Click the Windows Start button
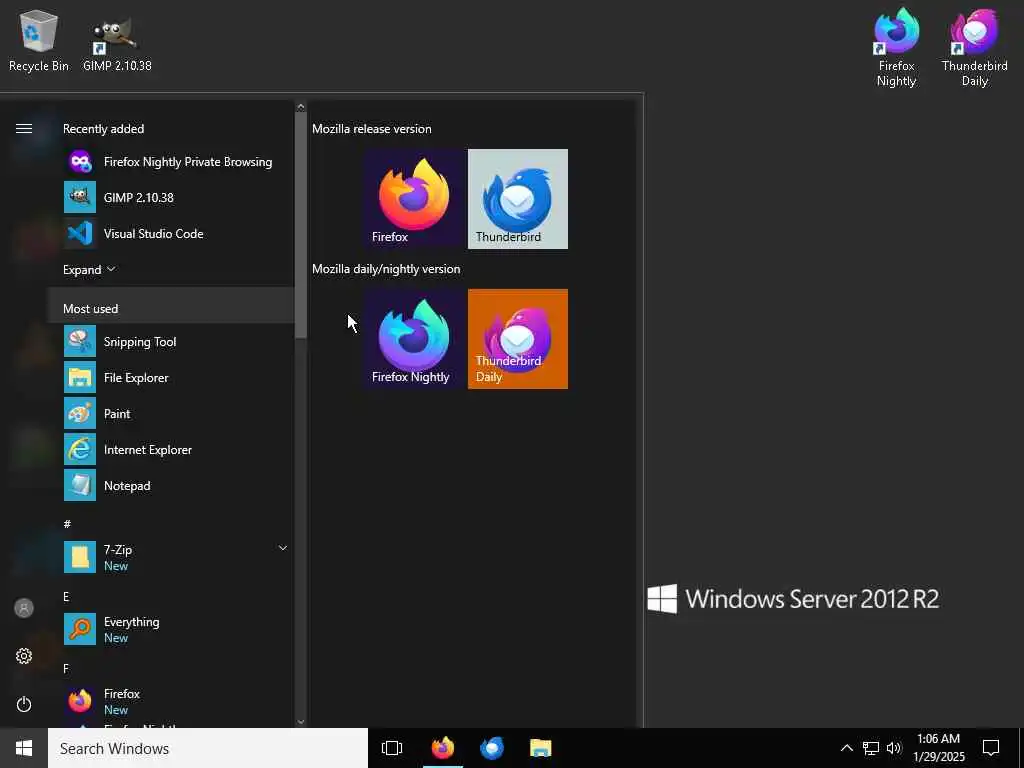The height and width of the screenshot is (768, 1024). (24, 748)
